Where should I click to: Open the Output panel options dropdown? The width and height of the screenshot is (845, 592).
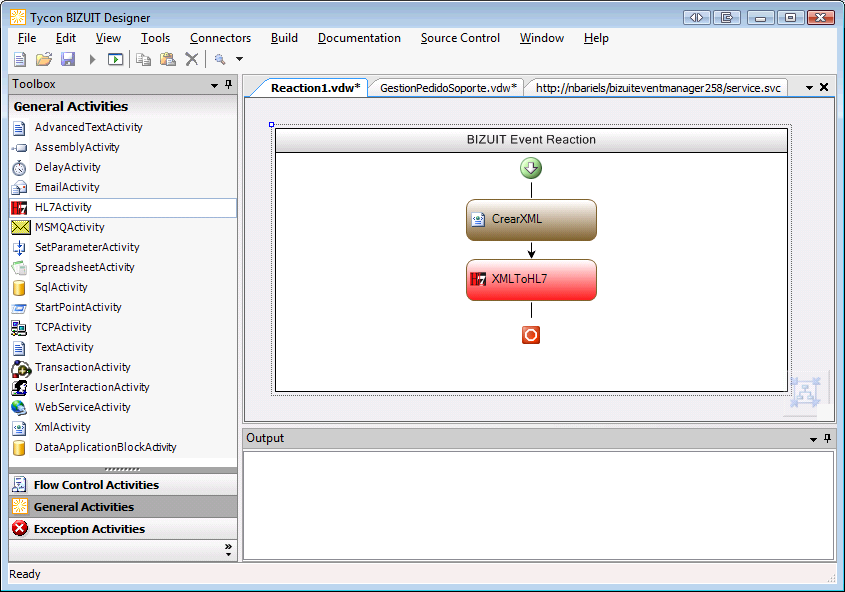(x=813, y=440)
